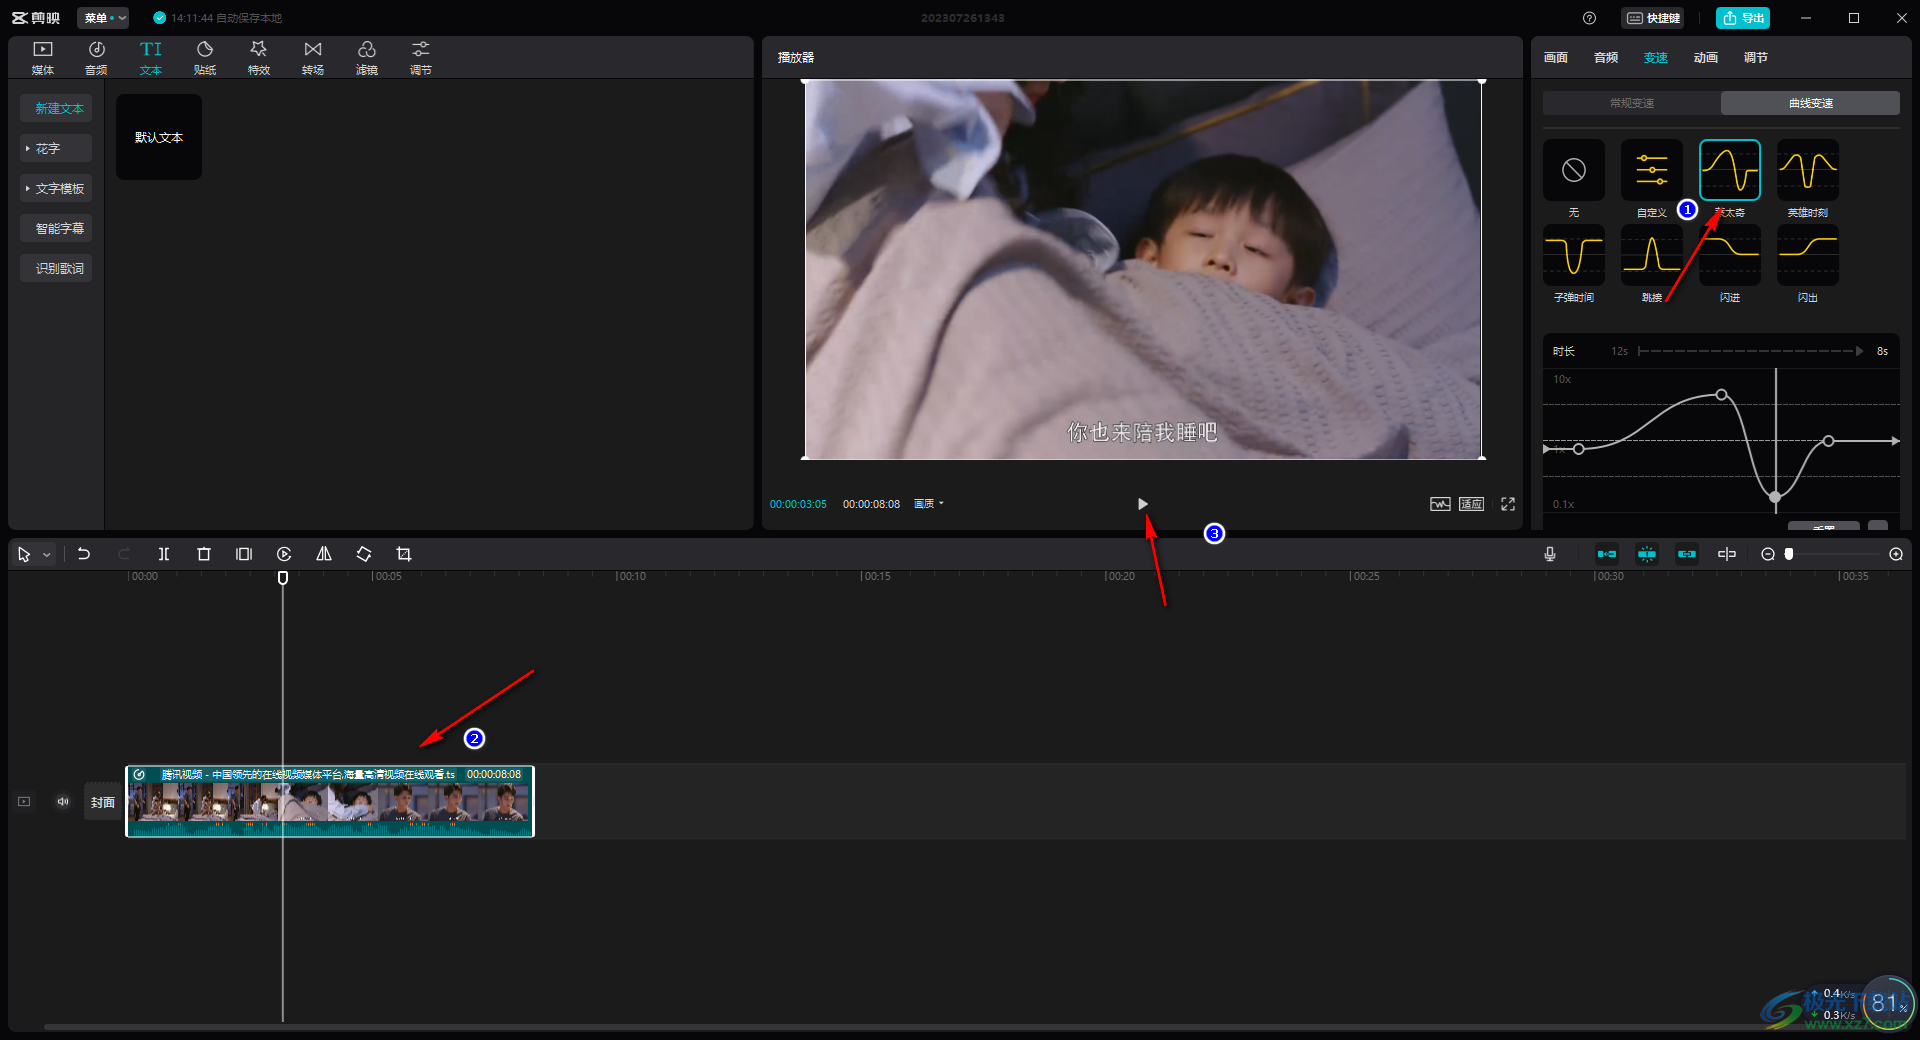The width and height of the screenshot is (1920, 1040).
Task: Click the microphone record voiceover icon
Action: [1550, 554]
